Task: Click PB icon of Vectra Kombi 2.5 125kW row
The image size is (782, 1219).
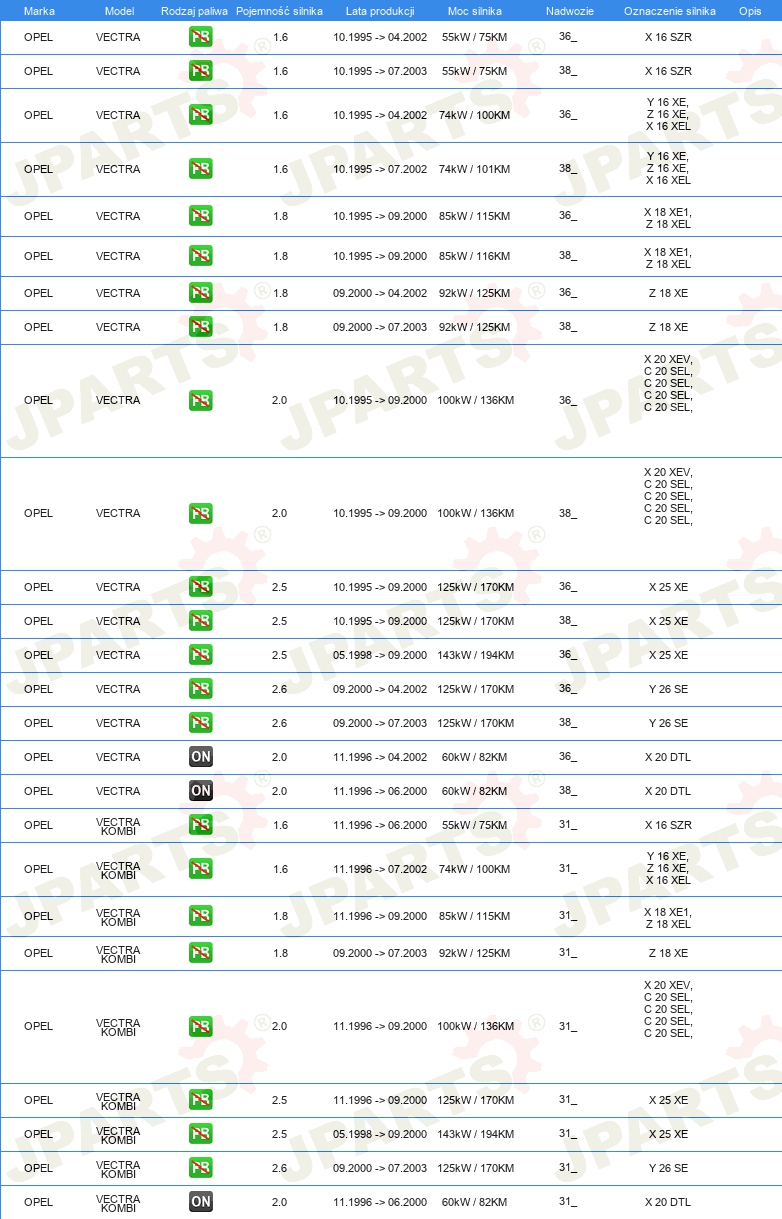Action: (200, 1100)
